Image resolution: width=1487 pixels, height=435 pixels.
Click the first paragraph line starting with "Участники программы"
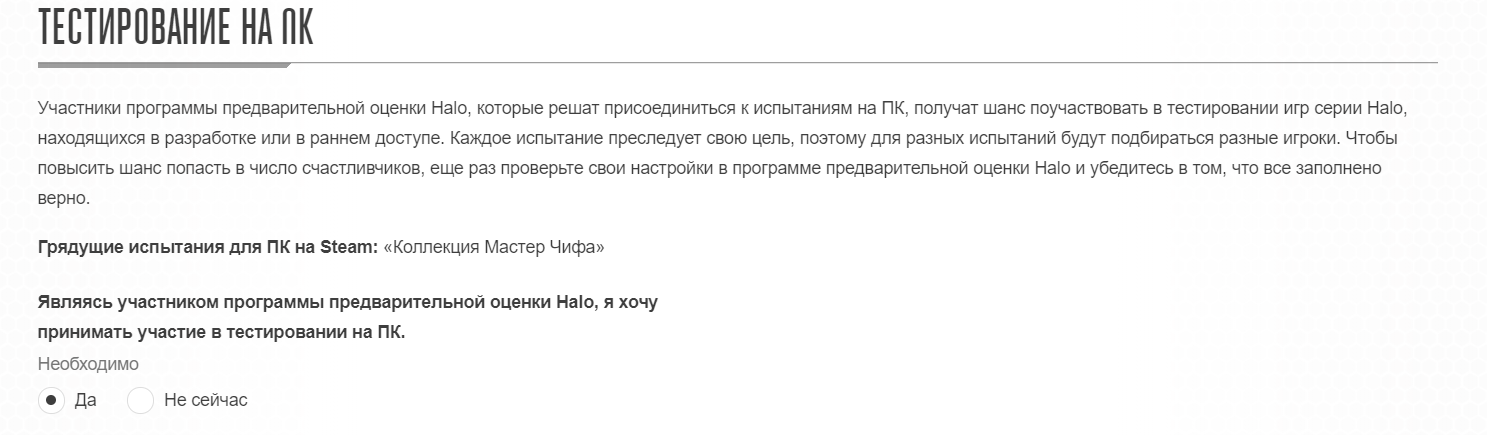coord(723,106)
